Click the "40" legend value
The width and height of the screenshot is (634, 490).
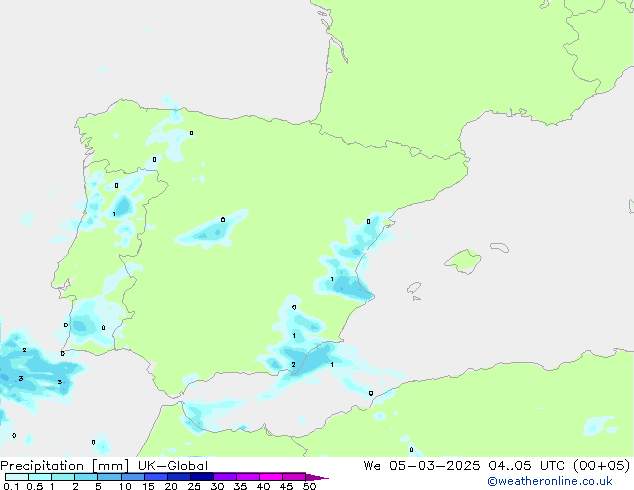(263, 486)
